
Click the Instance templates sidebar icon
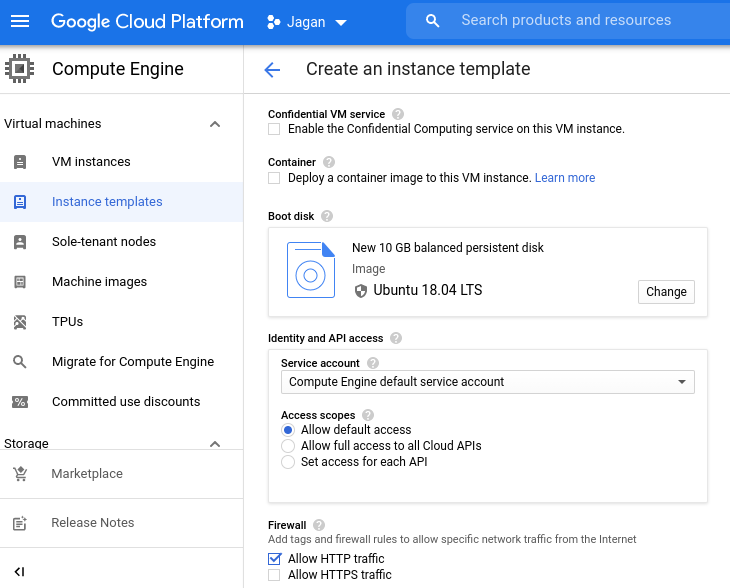pos(20,202)
